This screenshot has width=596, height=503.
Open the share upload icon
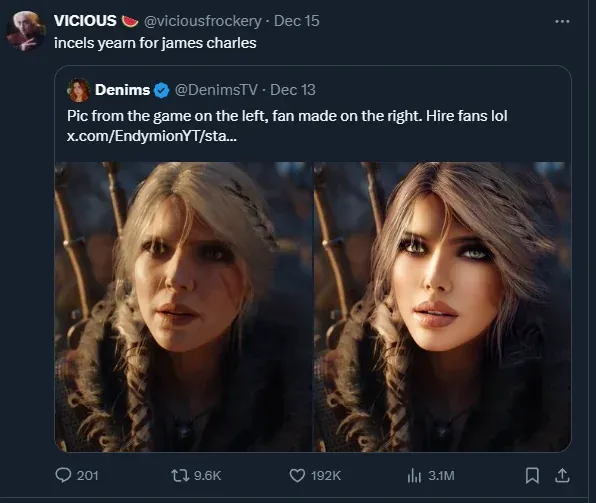pos(562,476)
